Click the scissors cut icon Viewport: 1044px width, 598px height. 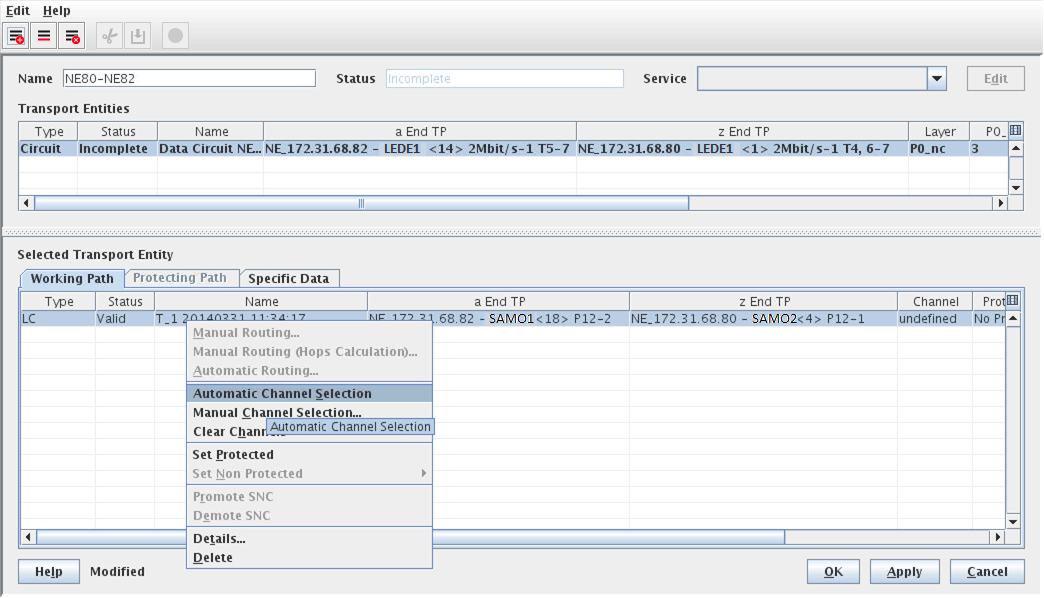pyautogui.click(x=110, y=36)
